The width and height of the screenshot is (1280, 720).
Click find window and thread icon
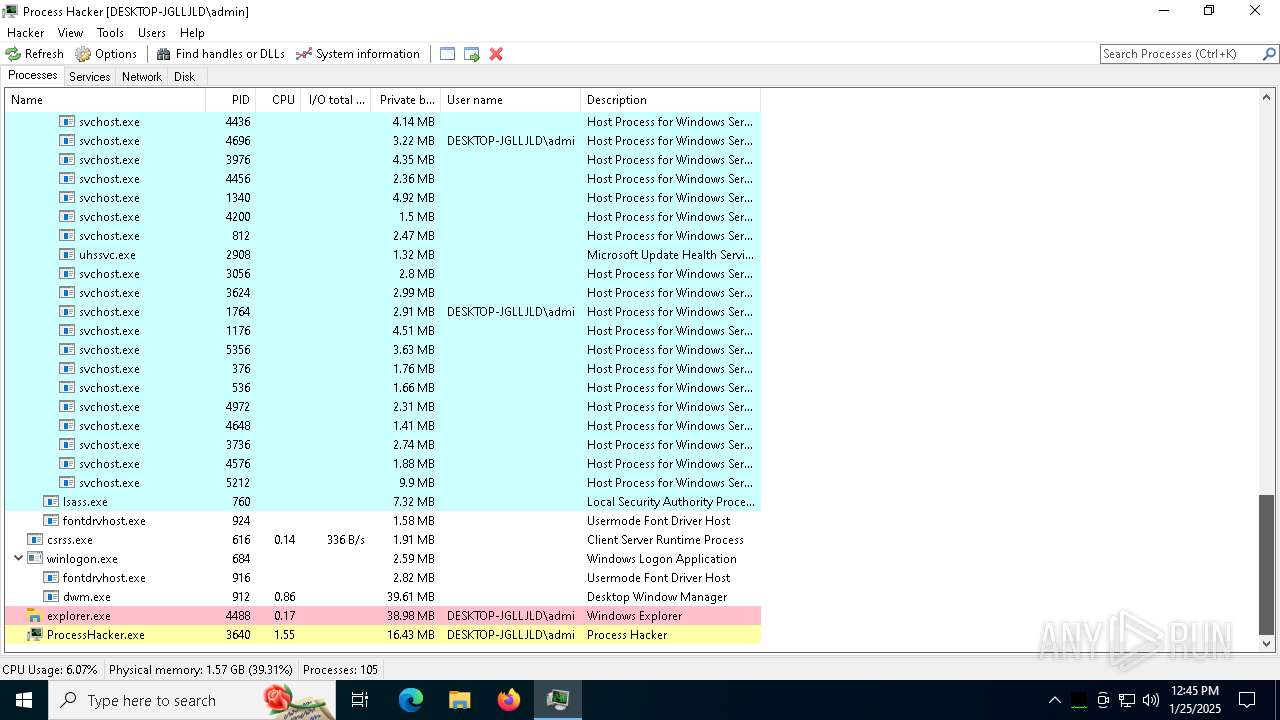tap(471, 54)
